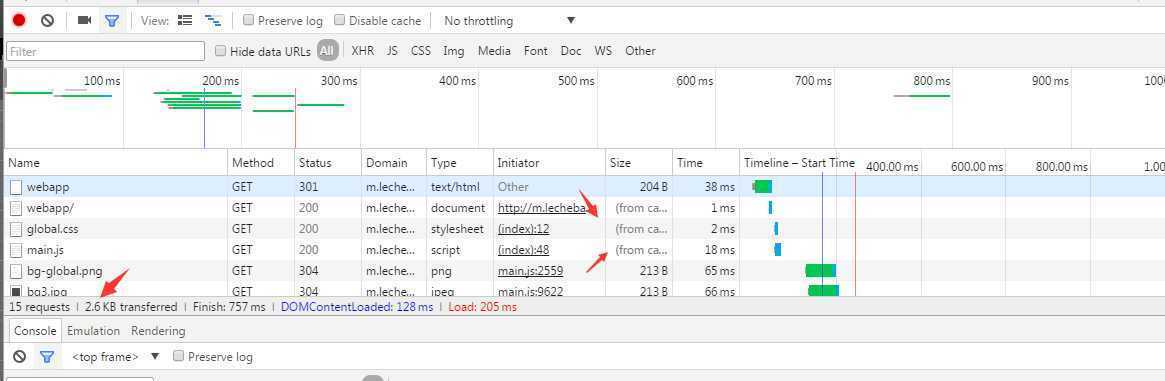This screenshot has width=1165, height=381.
Task: Click file icon beside webapp row
Action: pos(16,187)
